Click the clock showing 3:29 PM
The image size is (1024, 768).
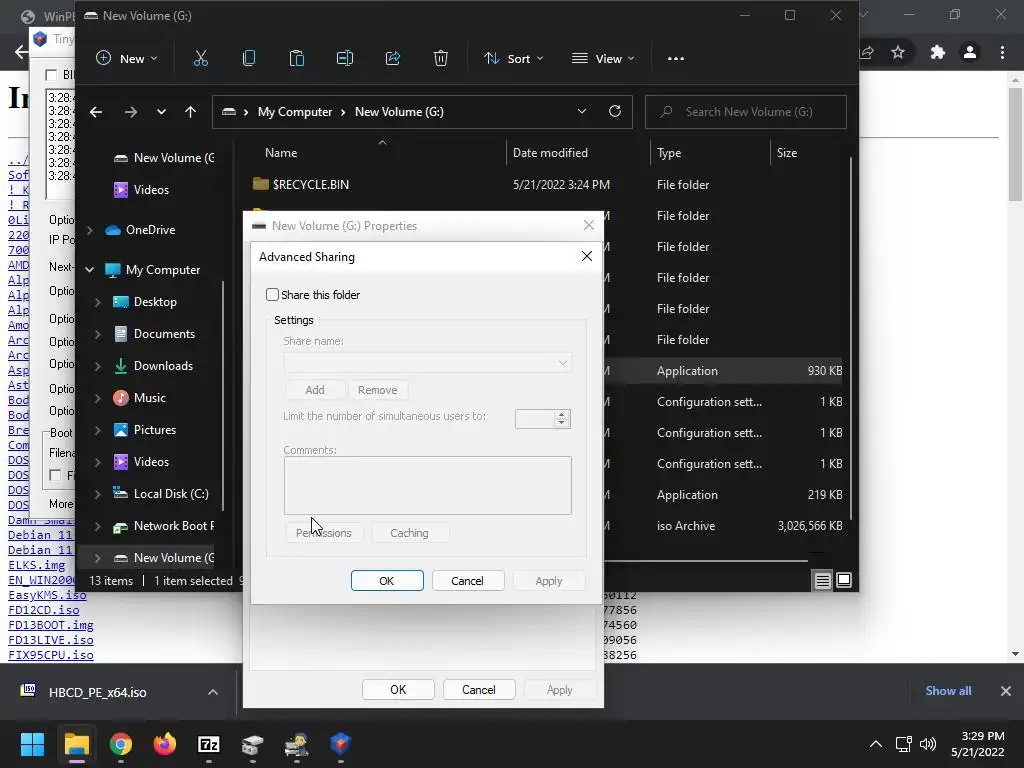tap(982, 736)
